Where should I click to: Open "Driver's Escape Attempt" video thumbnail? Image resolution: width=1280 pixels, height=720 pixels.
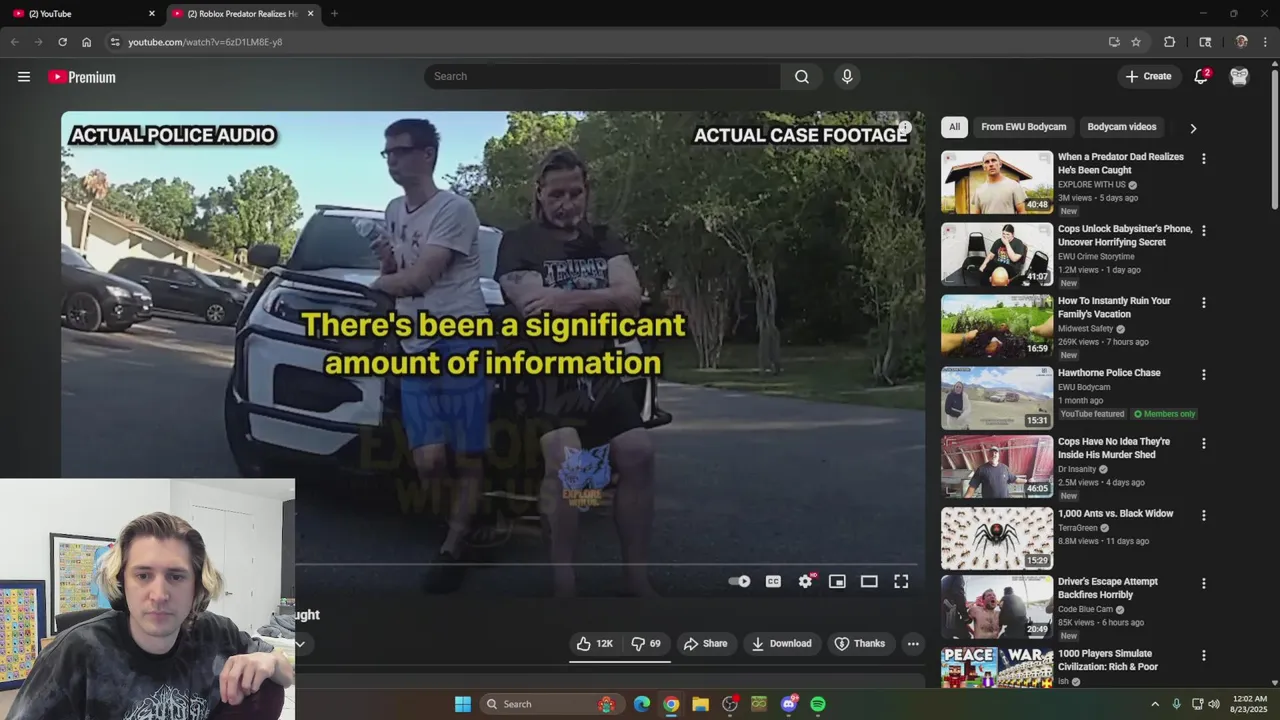[x=997, y=607]
